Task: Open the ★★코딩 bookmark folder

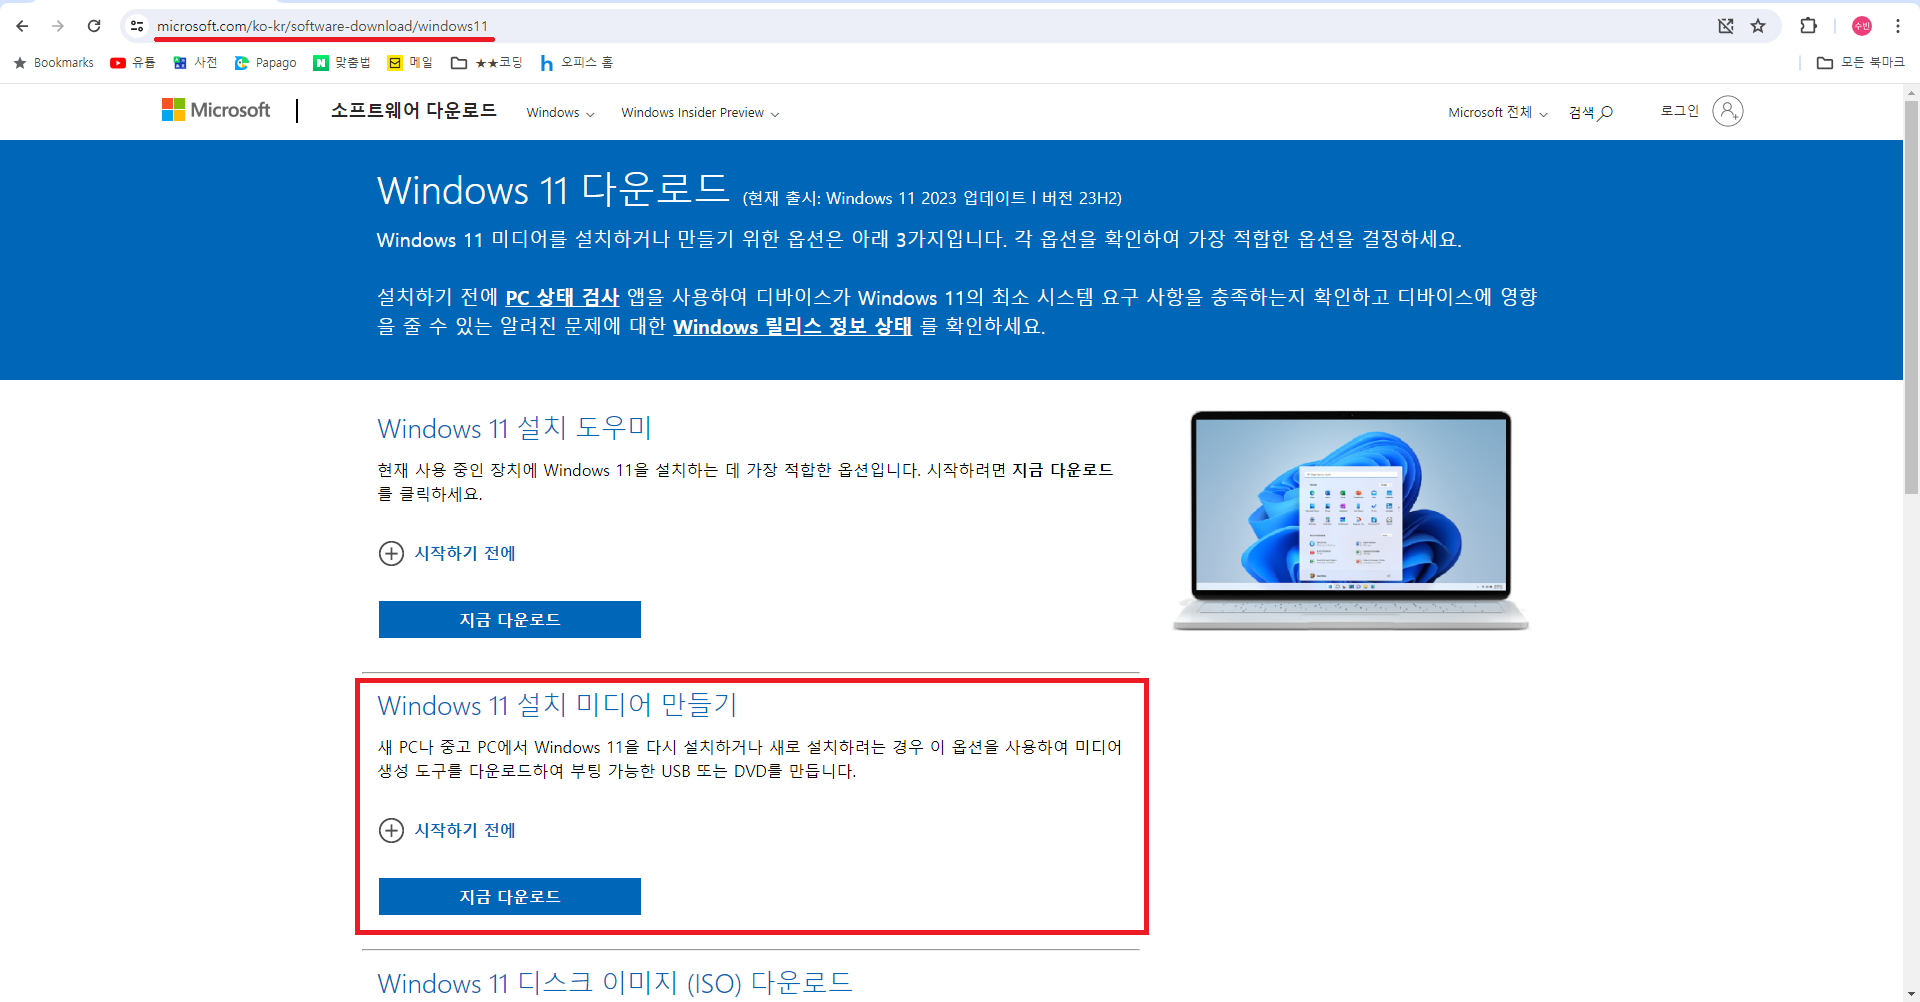Action: point(487,63)
